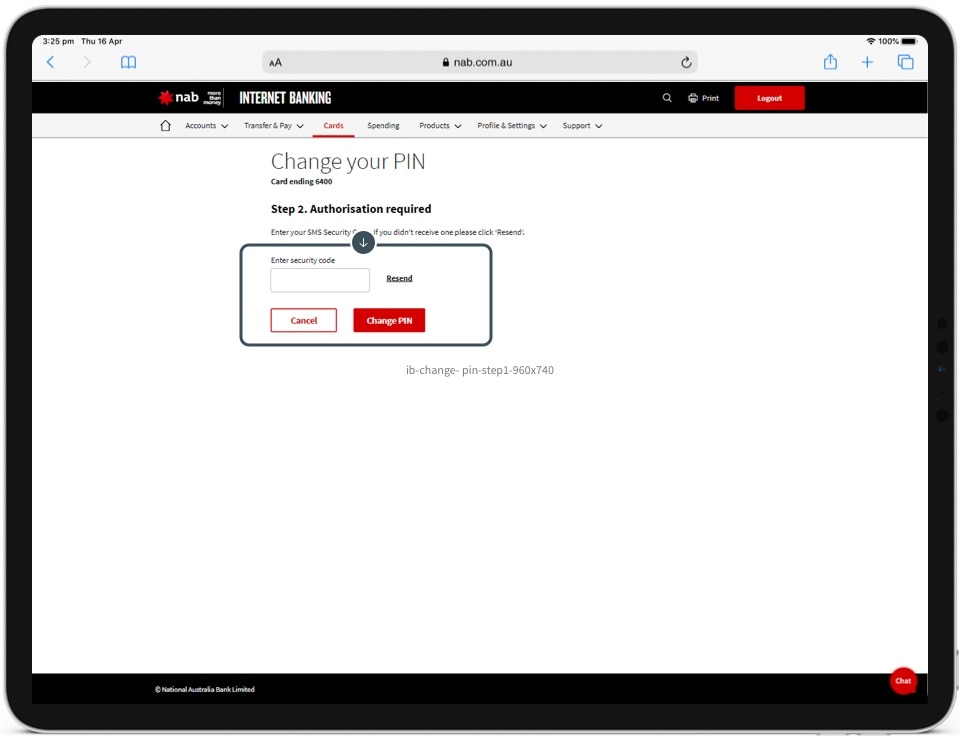Click the dark download arrow over the form
The image size is (960, 740).
click(363, 242)
